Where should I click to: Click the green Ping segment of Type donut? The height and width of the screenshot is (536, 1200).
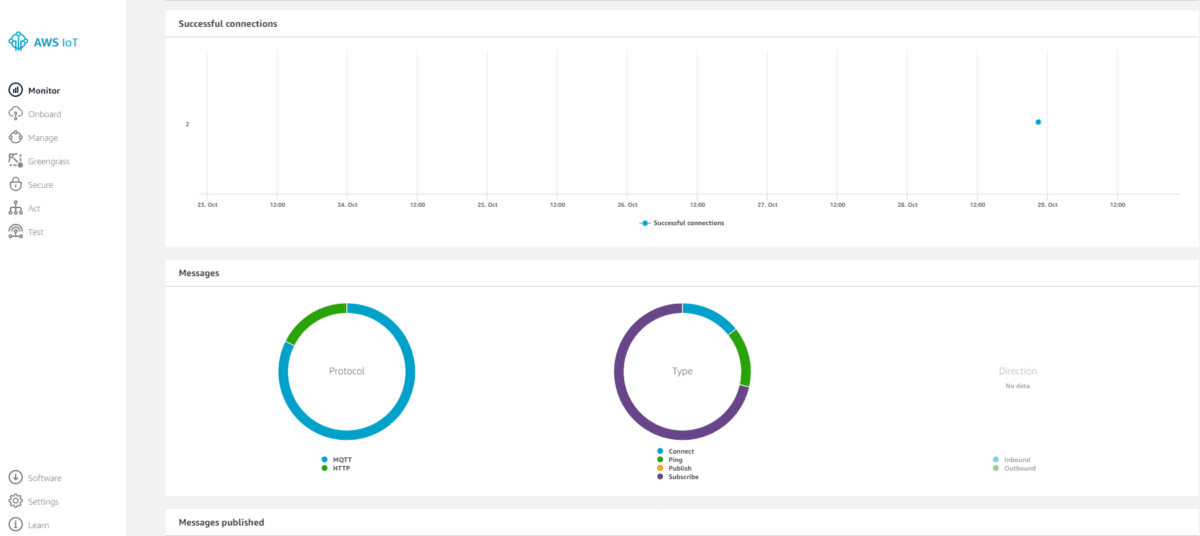tap(742, 358)
